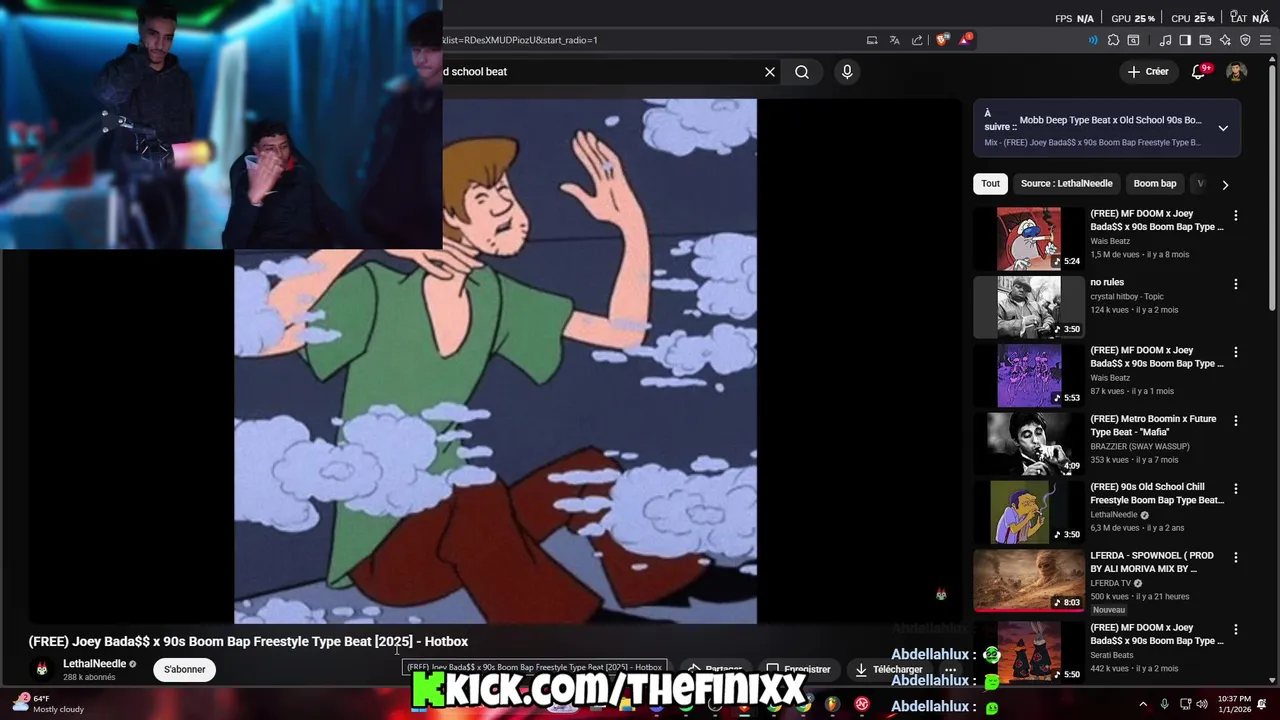
Task: Click the browser URL address field
Action: (650, 40)
